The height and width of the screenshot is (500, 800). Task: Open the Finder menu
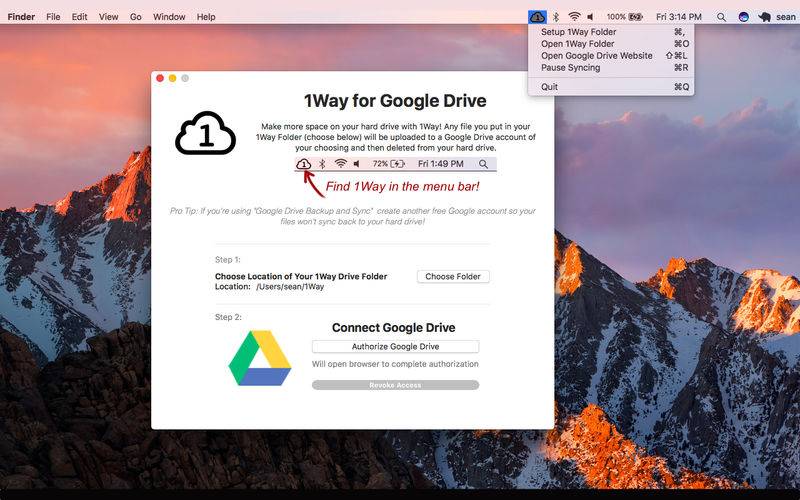coord(21,17)
